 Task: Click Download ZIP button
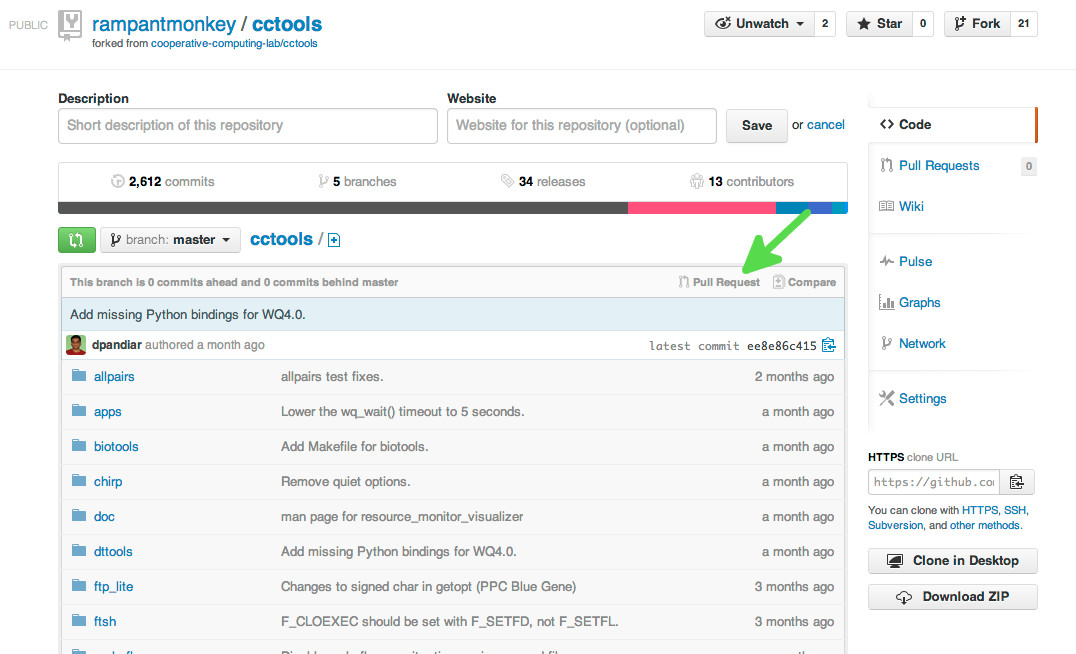pyautogui.click(x=952, y=596)
